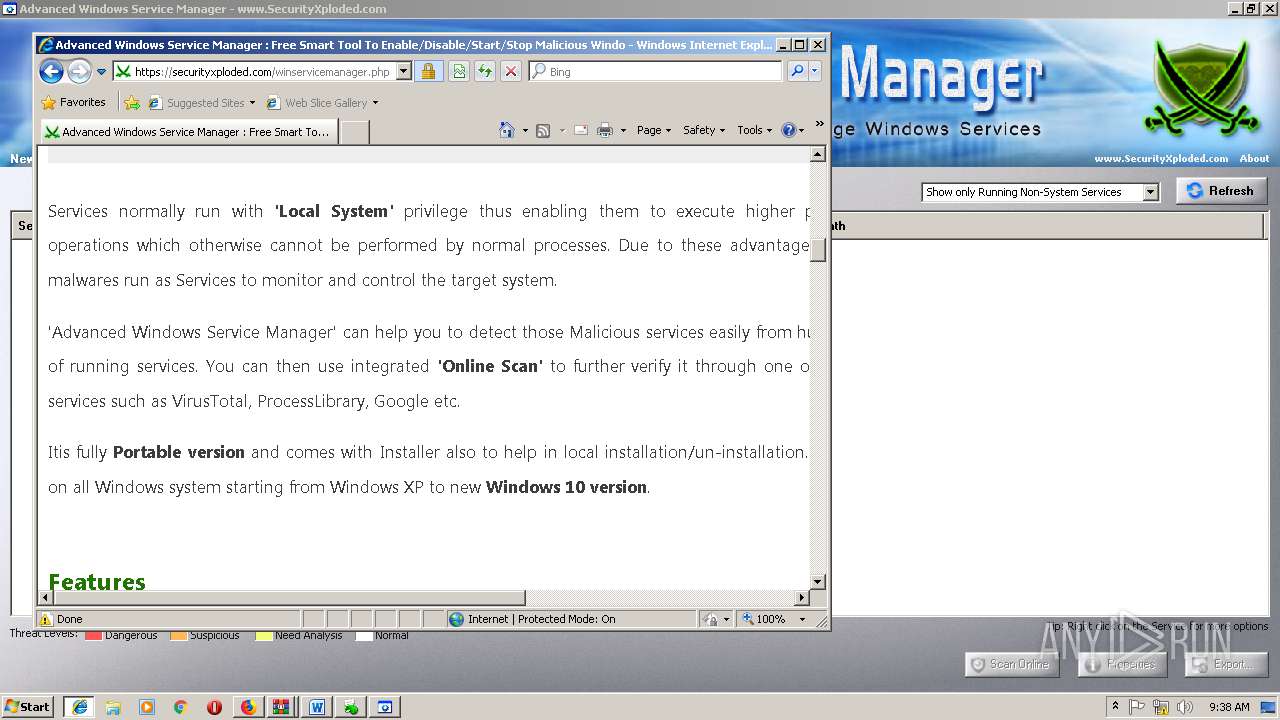1280x720 pixels.
Task: Click the Dangerous red color swatch
Action: 93,635
